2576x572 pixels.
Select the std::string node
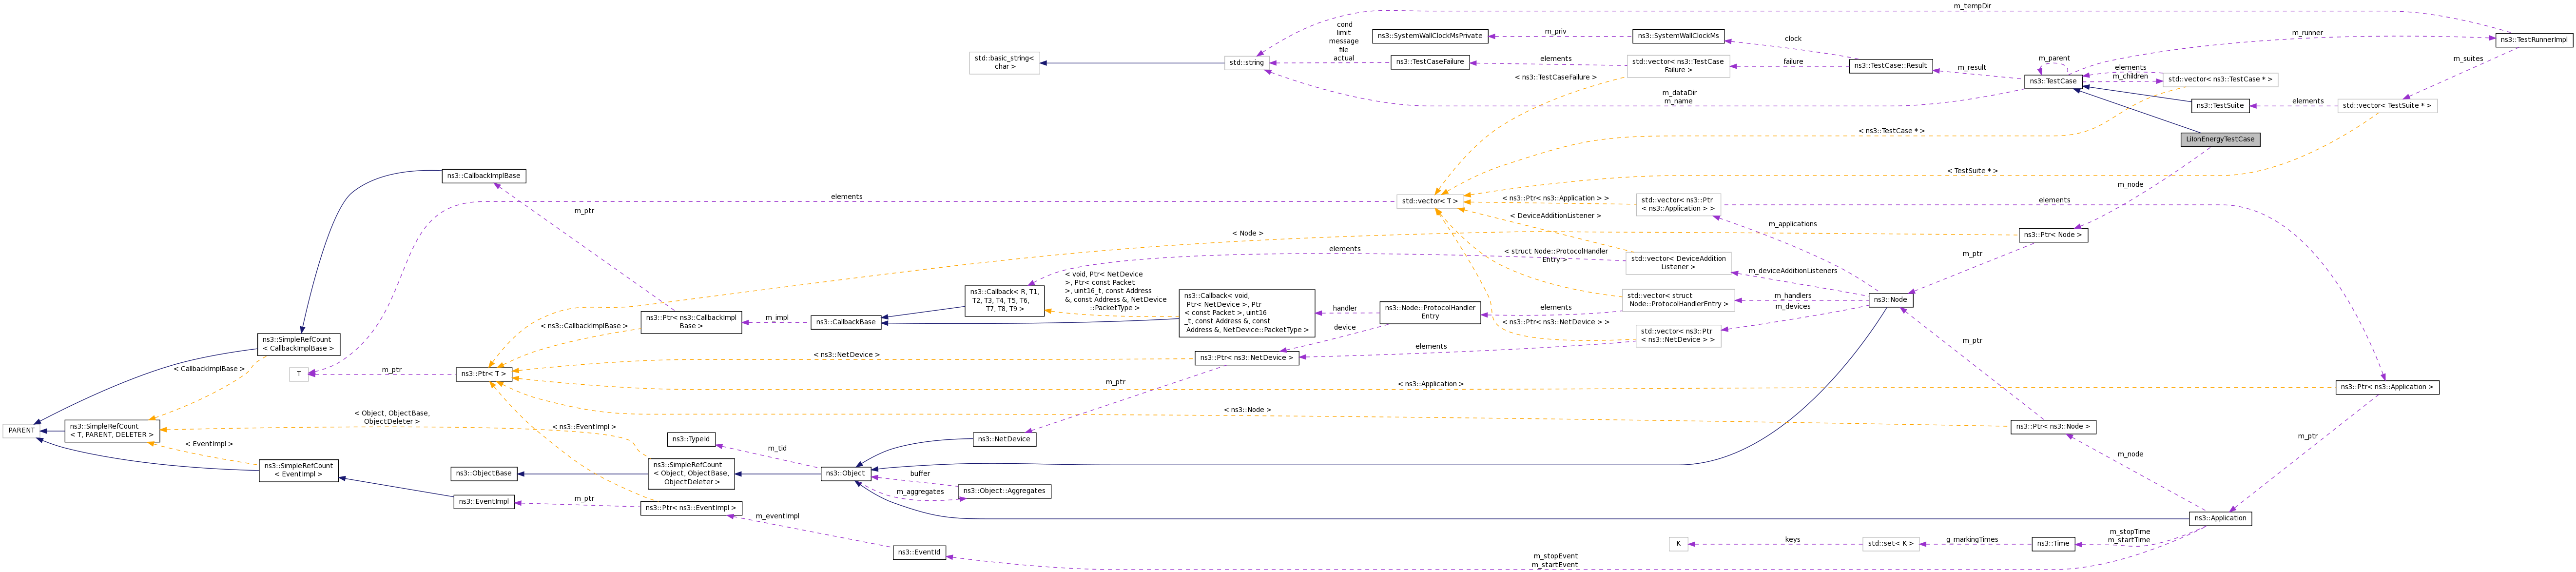pyautogui.click(x=1247, y=63)
